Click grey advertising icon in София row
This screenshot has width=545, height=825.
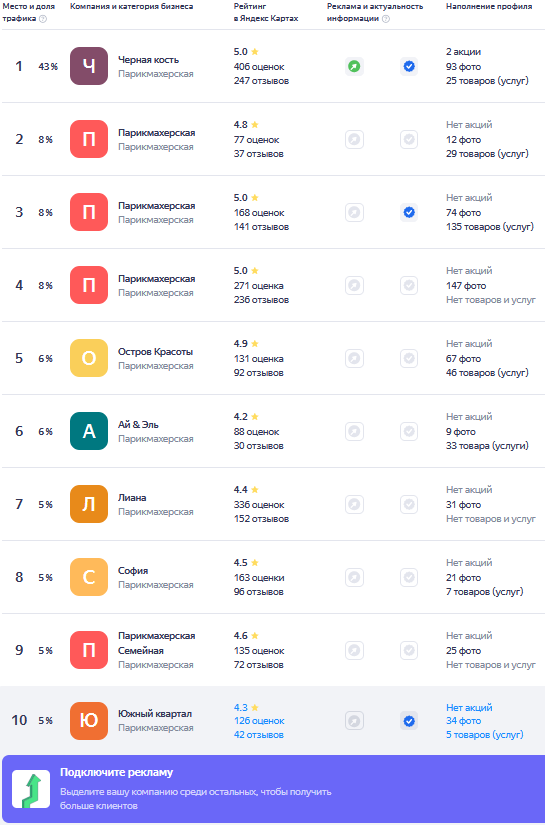pyautogui.click(x=355, y=577)
